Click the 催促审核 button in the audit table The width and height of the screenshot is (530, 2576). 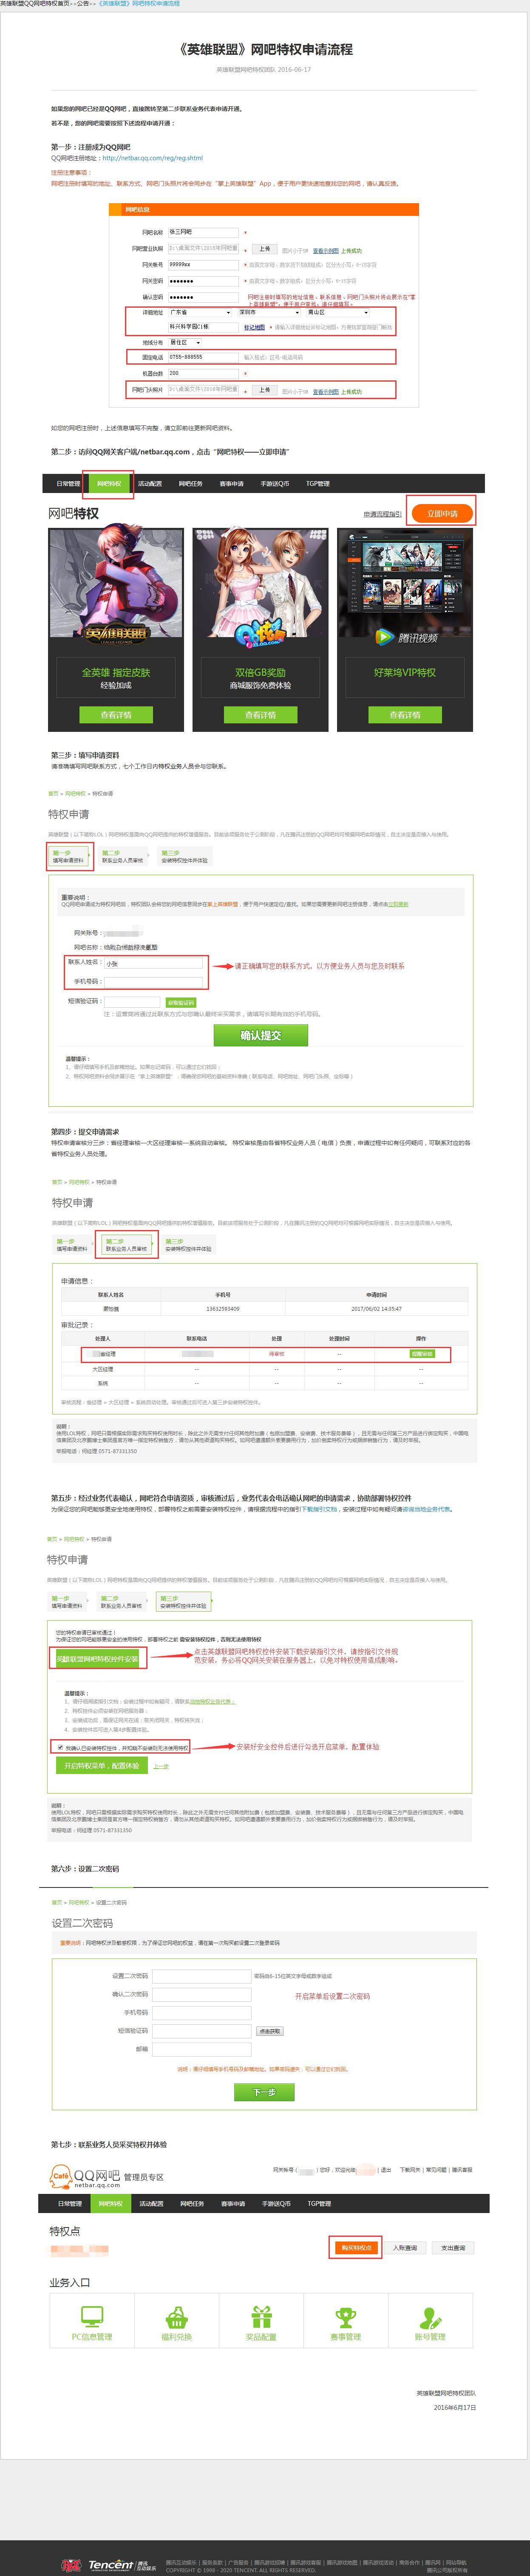coord(421,1354)
